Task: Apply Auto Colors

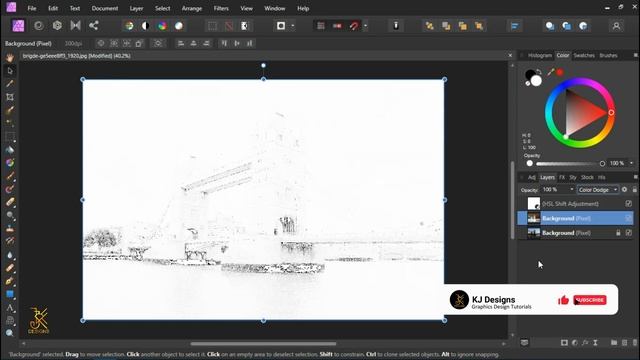Action: pyautogui.click(x=162, y=26)
